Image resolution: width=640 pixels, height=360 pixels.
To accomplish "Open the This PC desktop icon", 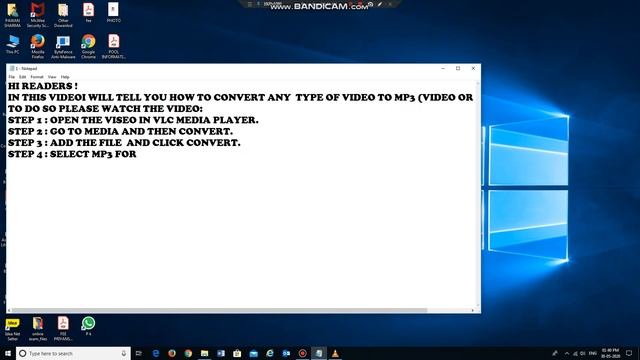I will (x=12, y=44).
